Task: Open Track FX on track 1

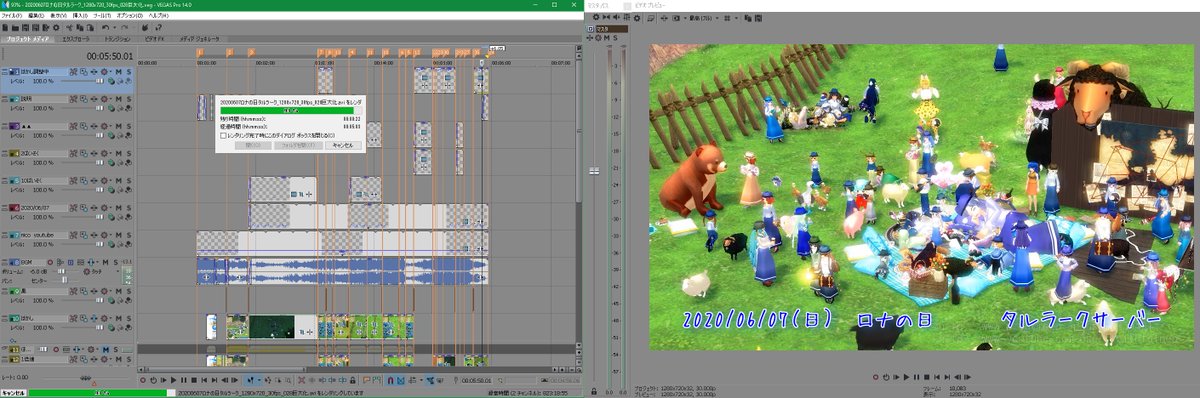Action: point(94,72)
